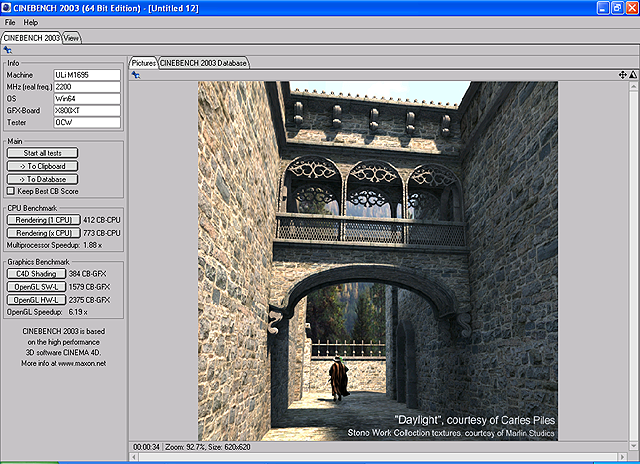Click the 2375 CB-GFX score

[89, 300]
